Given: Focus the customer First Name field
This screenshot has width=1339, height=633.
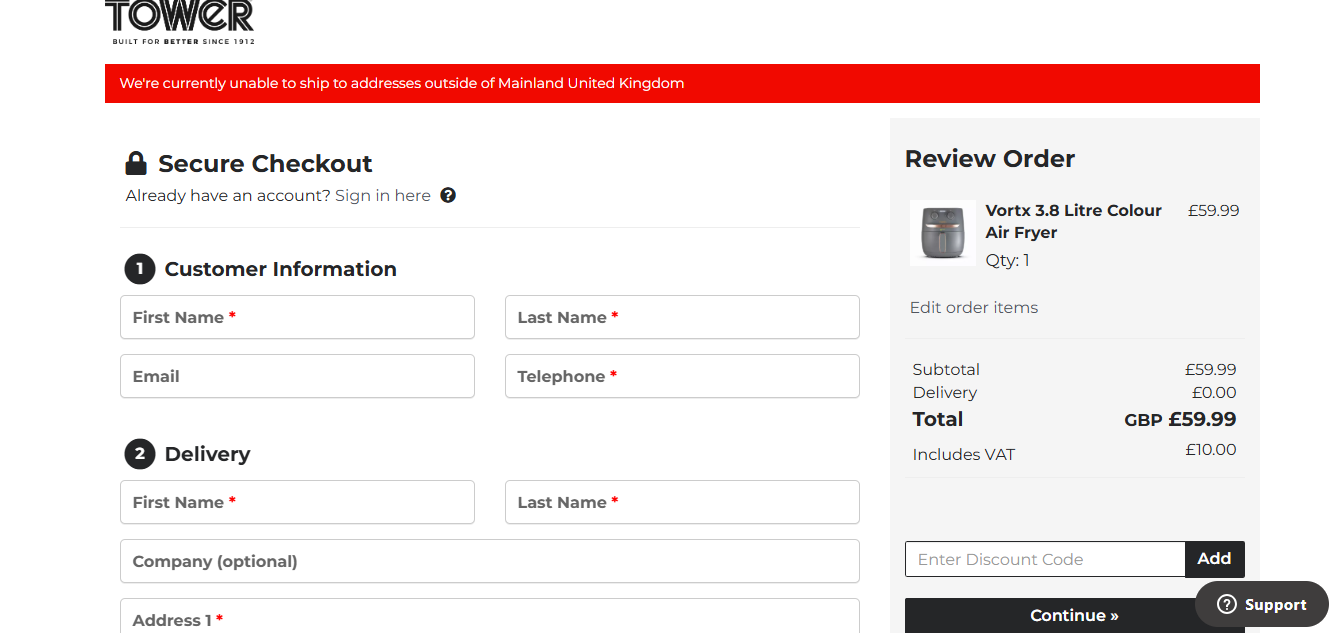Looking at the screenshot, I should (x=297, y=317).
